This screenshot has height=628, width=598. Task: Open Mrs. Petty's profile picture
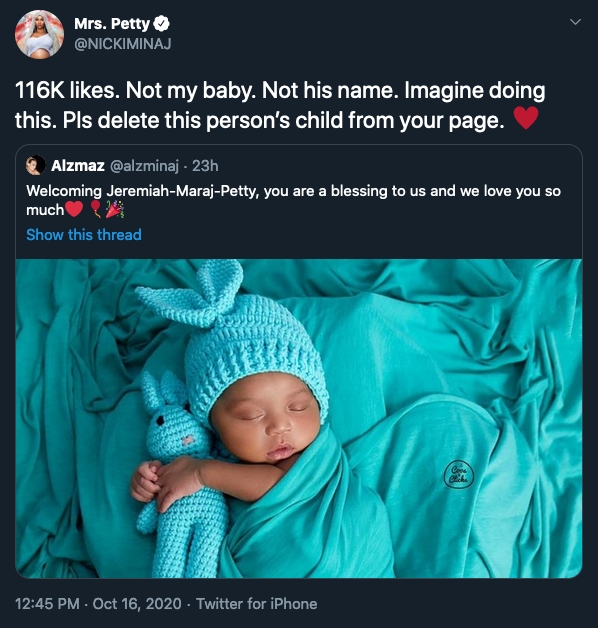(x=39, y=34)
